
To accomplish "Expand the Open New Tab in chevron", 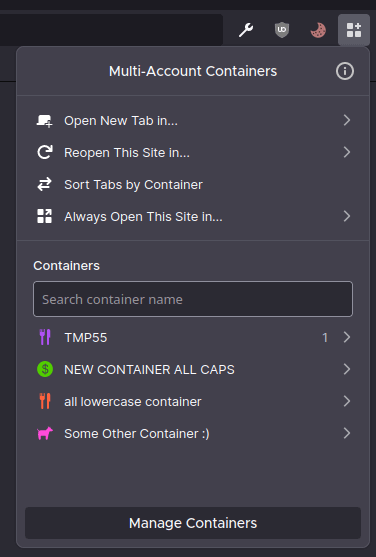I will 347,120.
